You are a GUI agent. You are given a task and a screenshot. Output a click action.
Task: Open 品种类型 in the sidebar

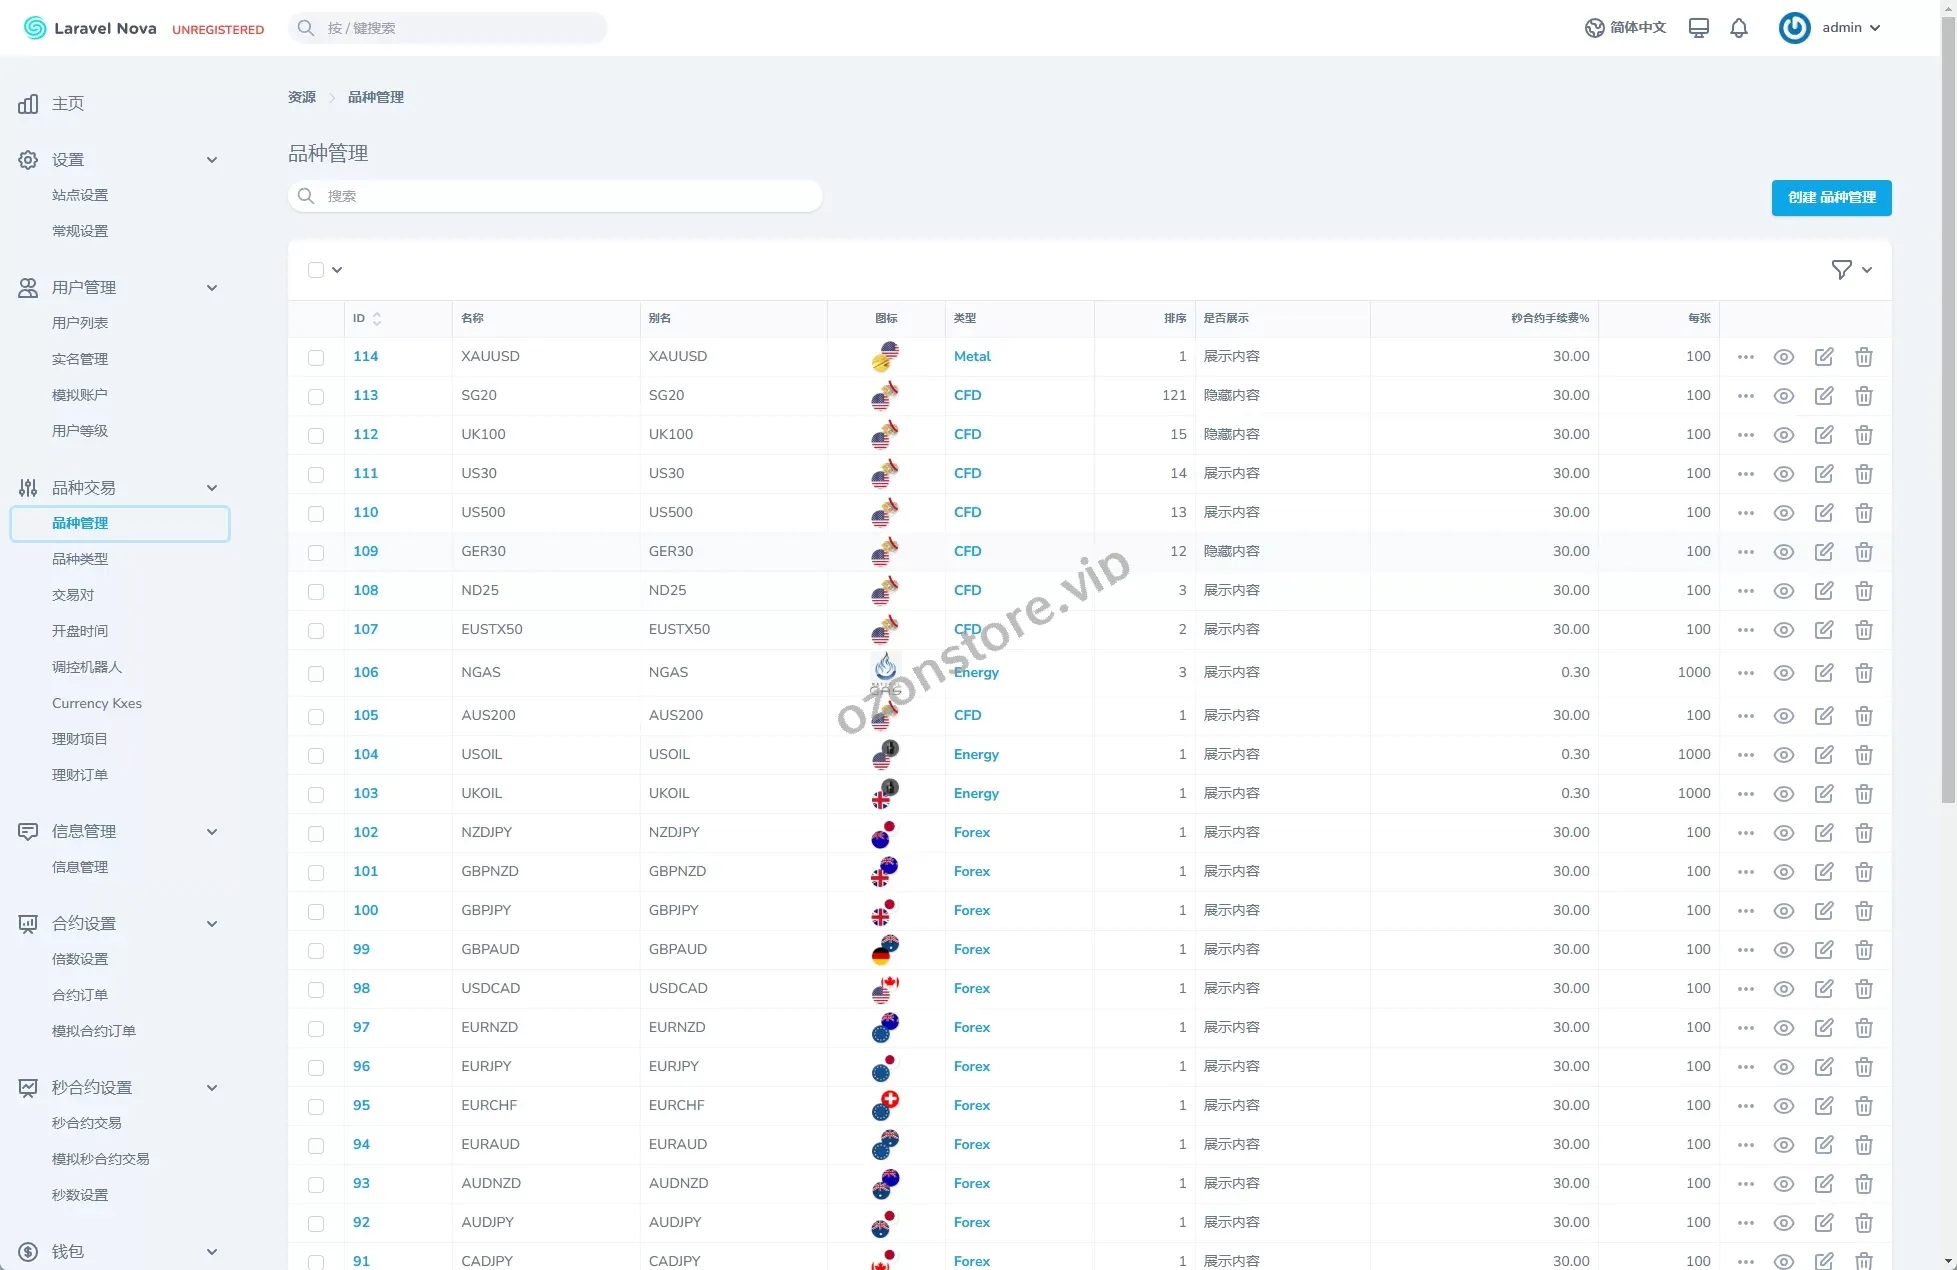click(x=80, y=559)
